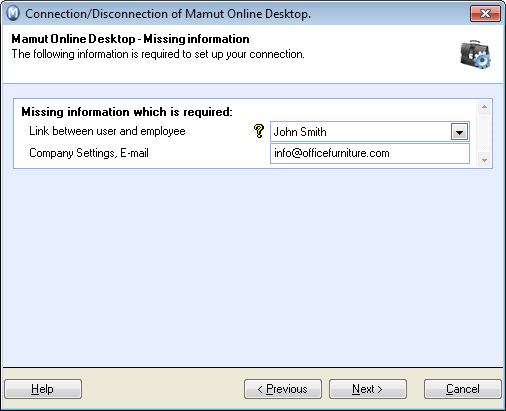The image size is (506, 411).
Task: Click the 'Link between user and employee' label
Action: (107, 131)
